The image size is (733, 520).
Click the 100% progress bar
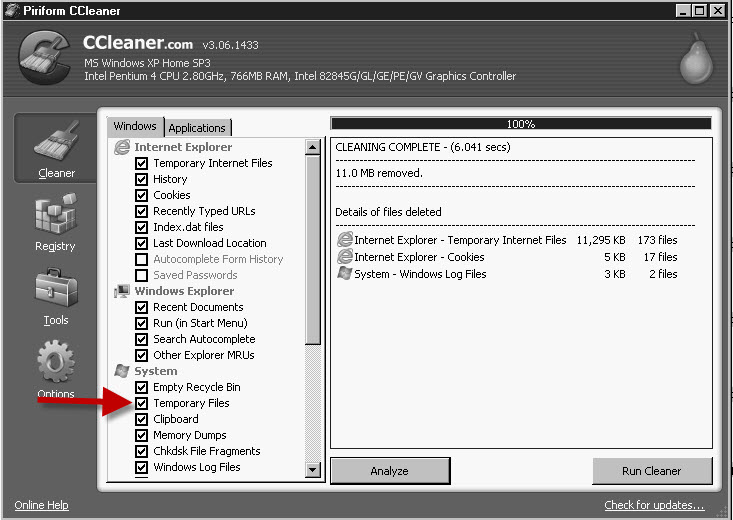pos(521,123)
